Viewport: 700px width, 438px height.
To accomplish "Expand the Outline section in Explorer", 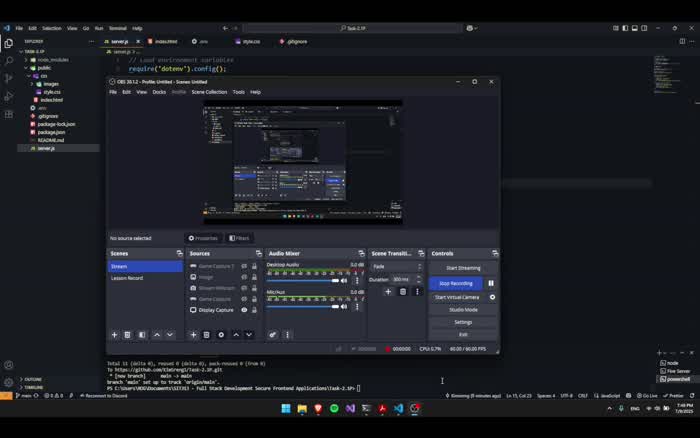I will [32, 379].
